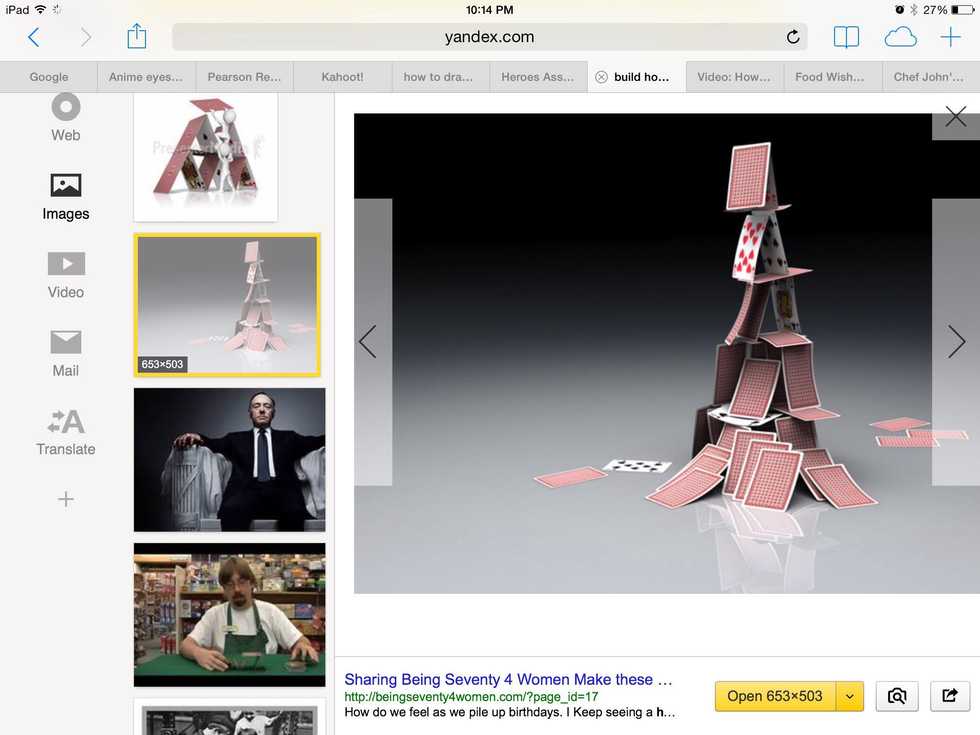The width and height of the screenshot is (980, 735).
Task: Click search by image camera icon
Action: [x=897, y=696]
